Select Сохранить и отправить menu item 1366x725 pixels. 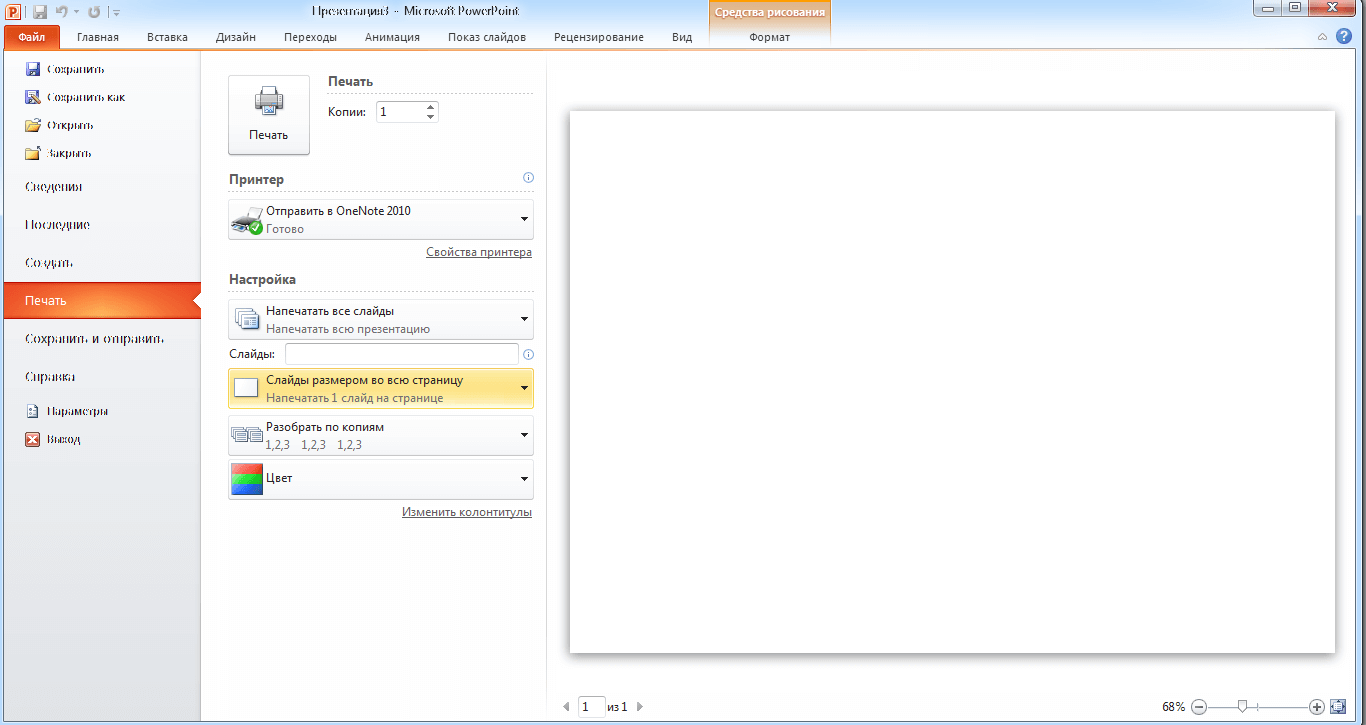(94, 339)
